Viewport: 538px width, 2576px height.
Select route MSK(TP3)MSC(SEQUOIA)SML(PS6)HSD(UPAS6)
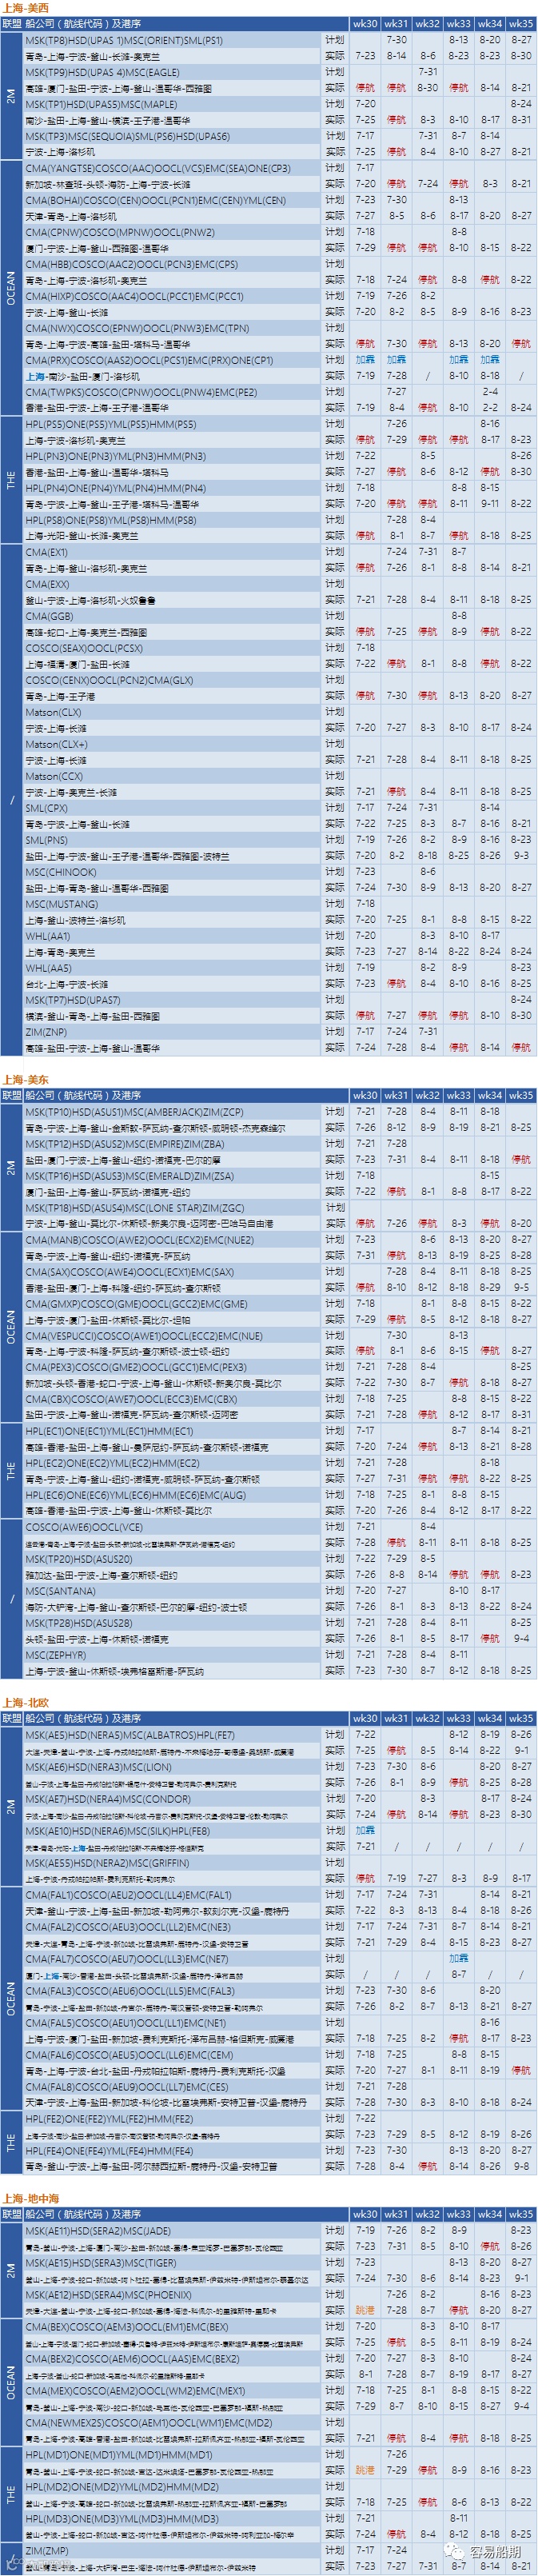[127, 136]
